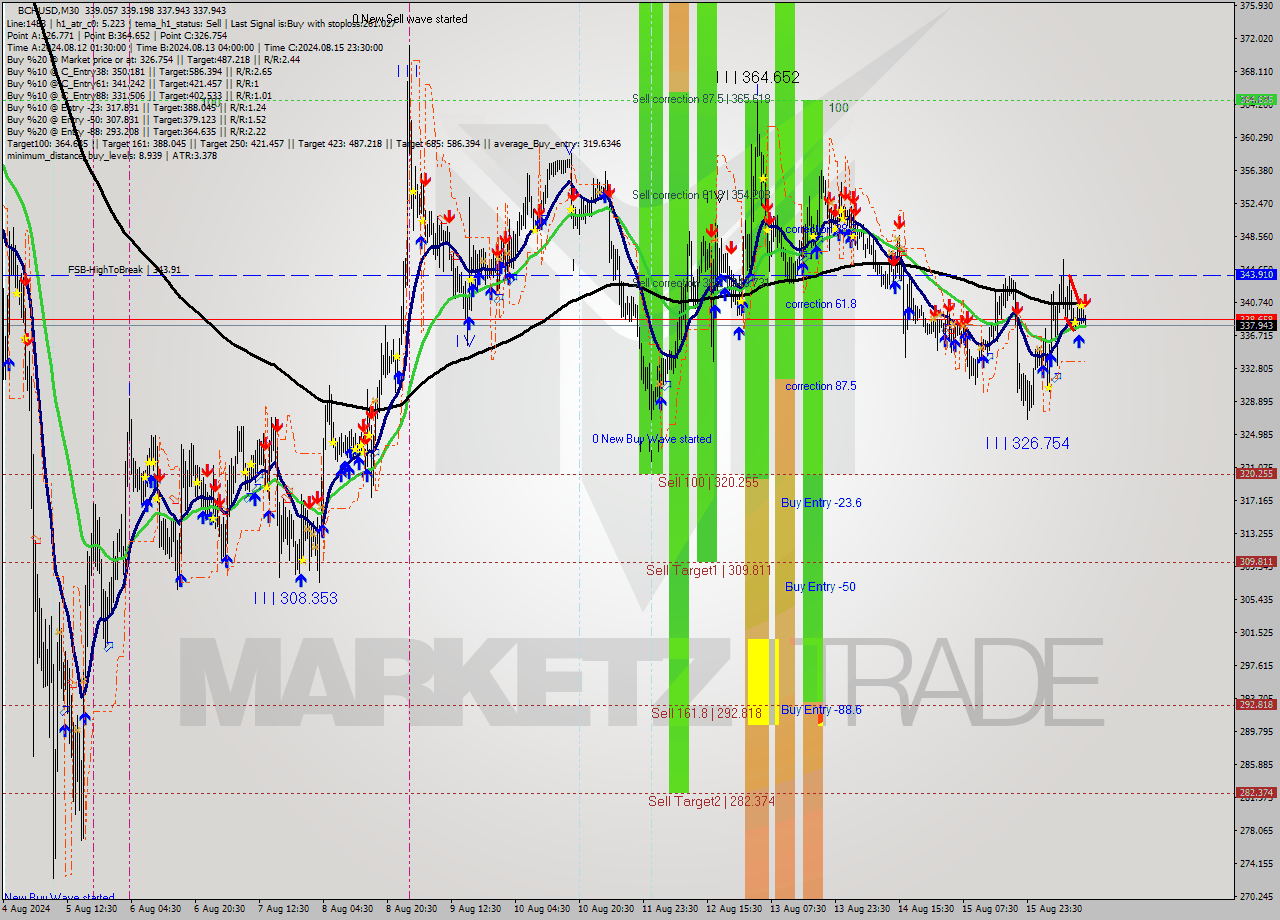Click the 'Sell 100 | 320.255' label

(708, 482)
